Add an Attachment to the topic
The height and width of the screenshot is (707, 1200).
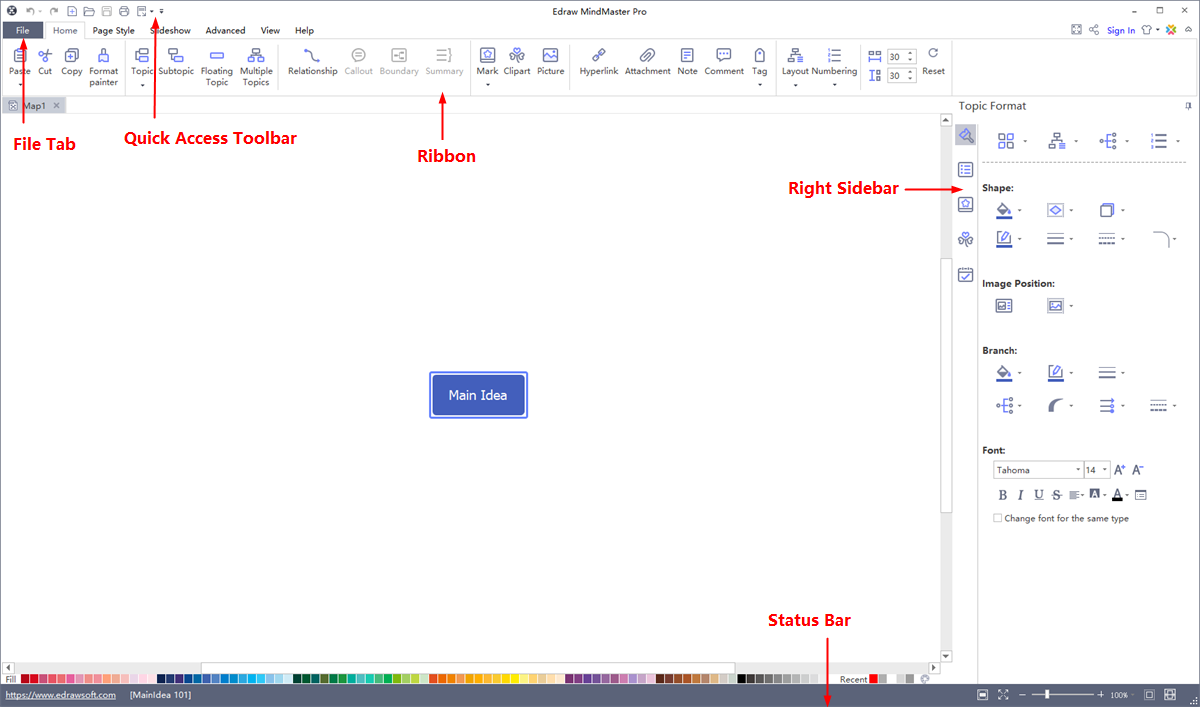click(647, 62)
